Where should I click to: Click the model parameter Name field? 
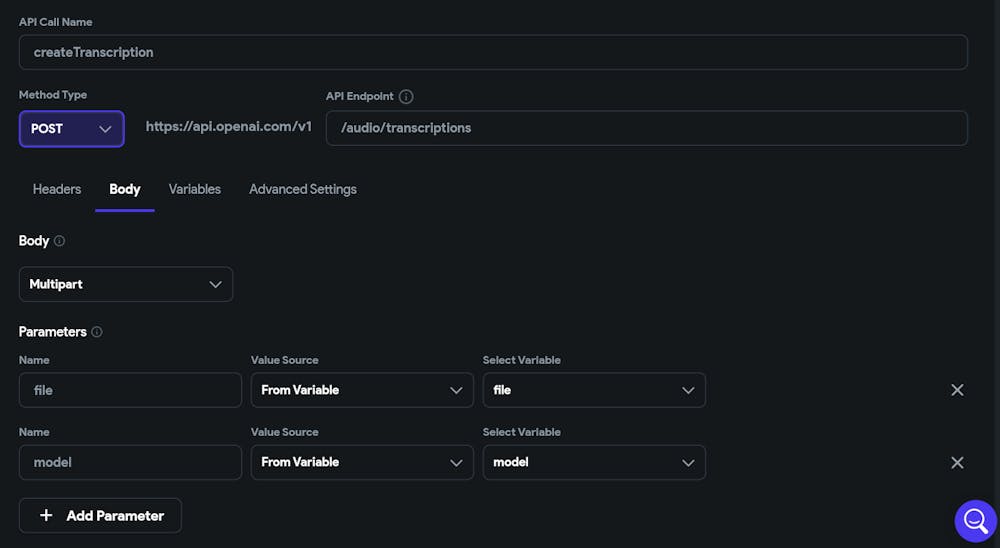coord(130,462)
